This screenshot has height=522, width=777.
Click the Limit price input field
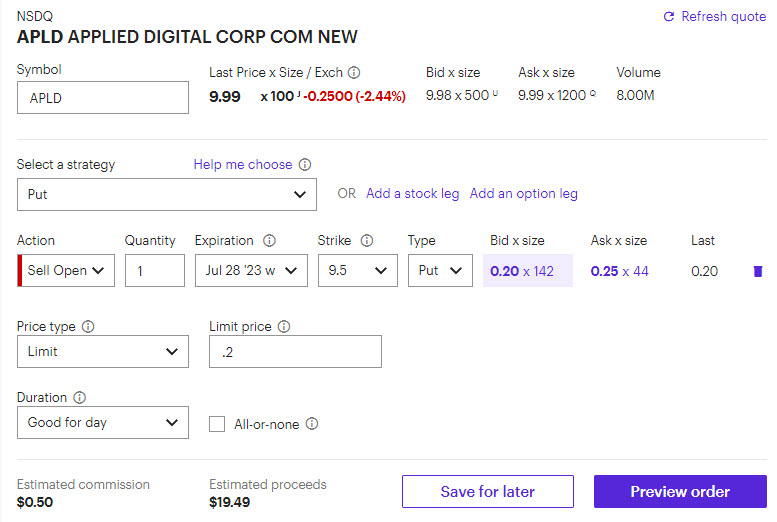(295, 352)
